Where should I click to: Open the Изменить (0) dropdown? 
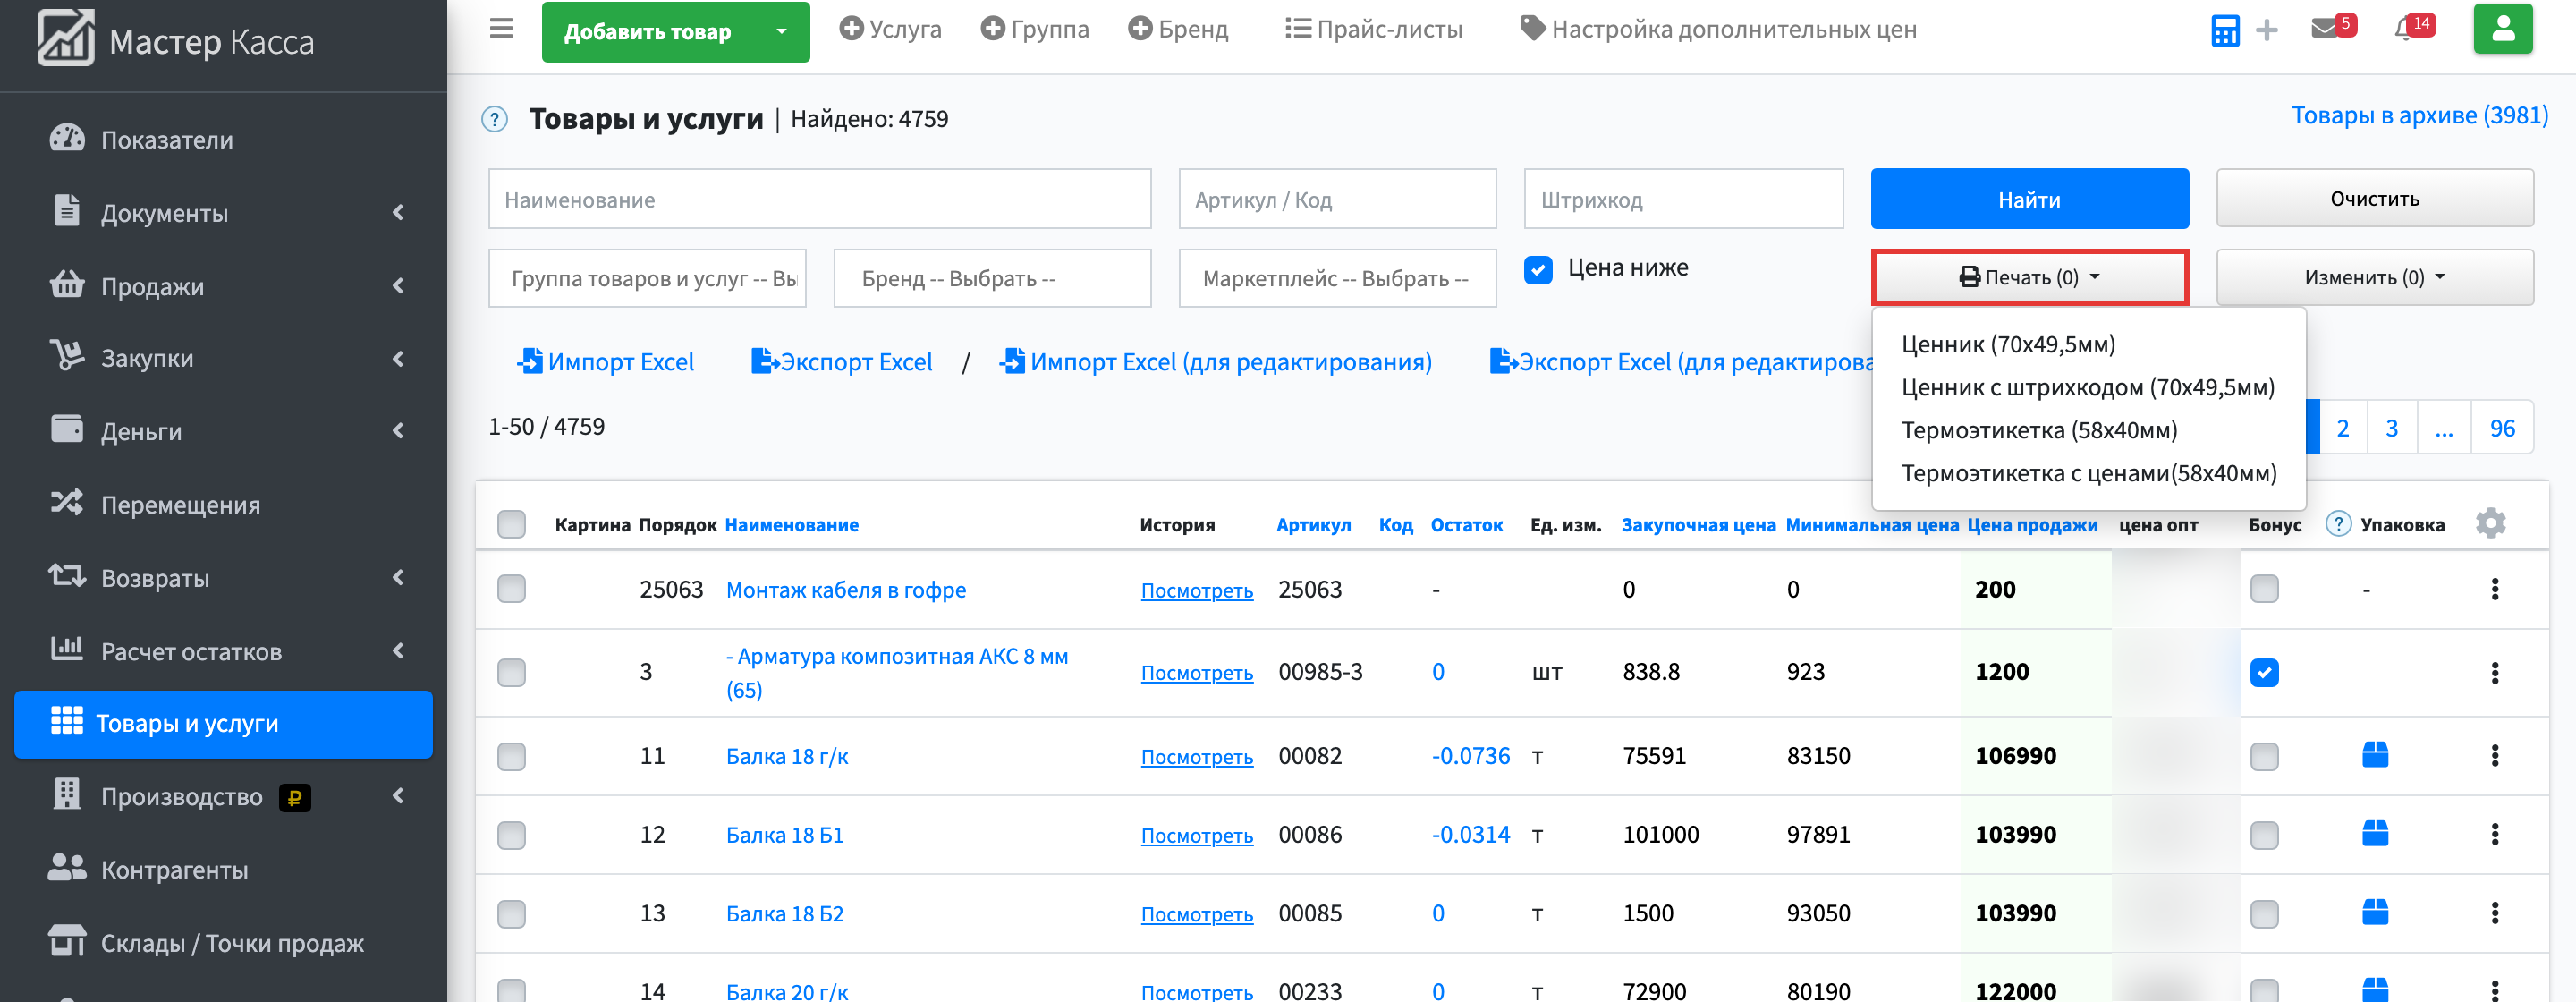click(2374, 277)
